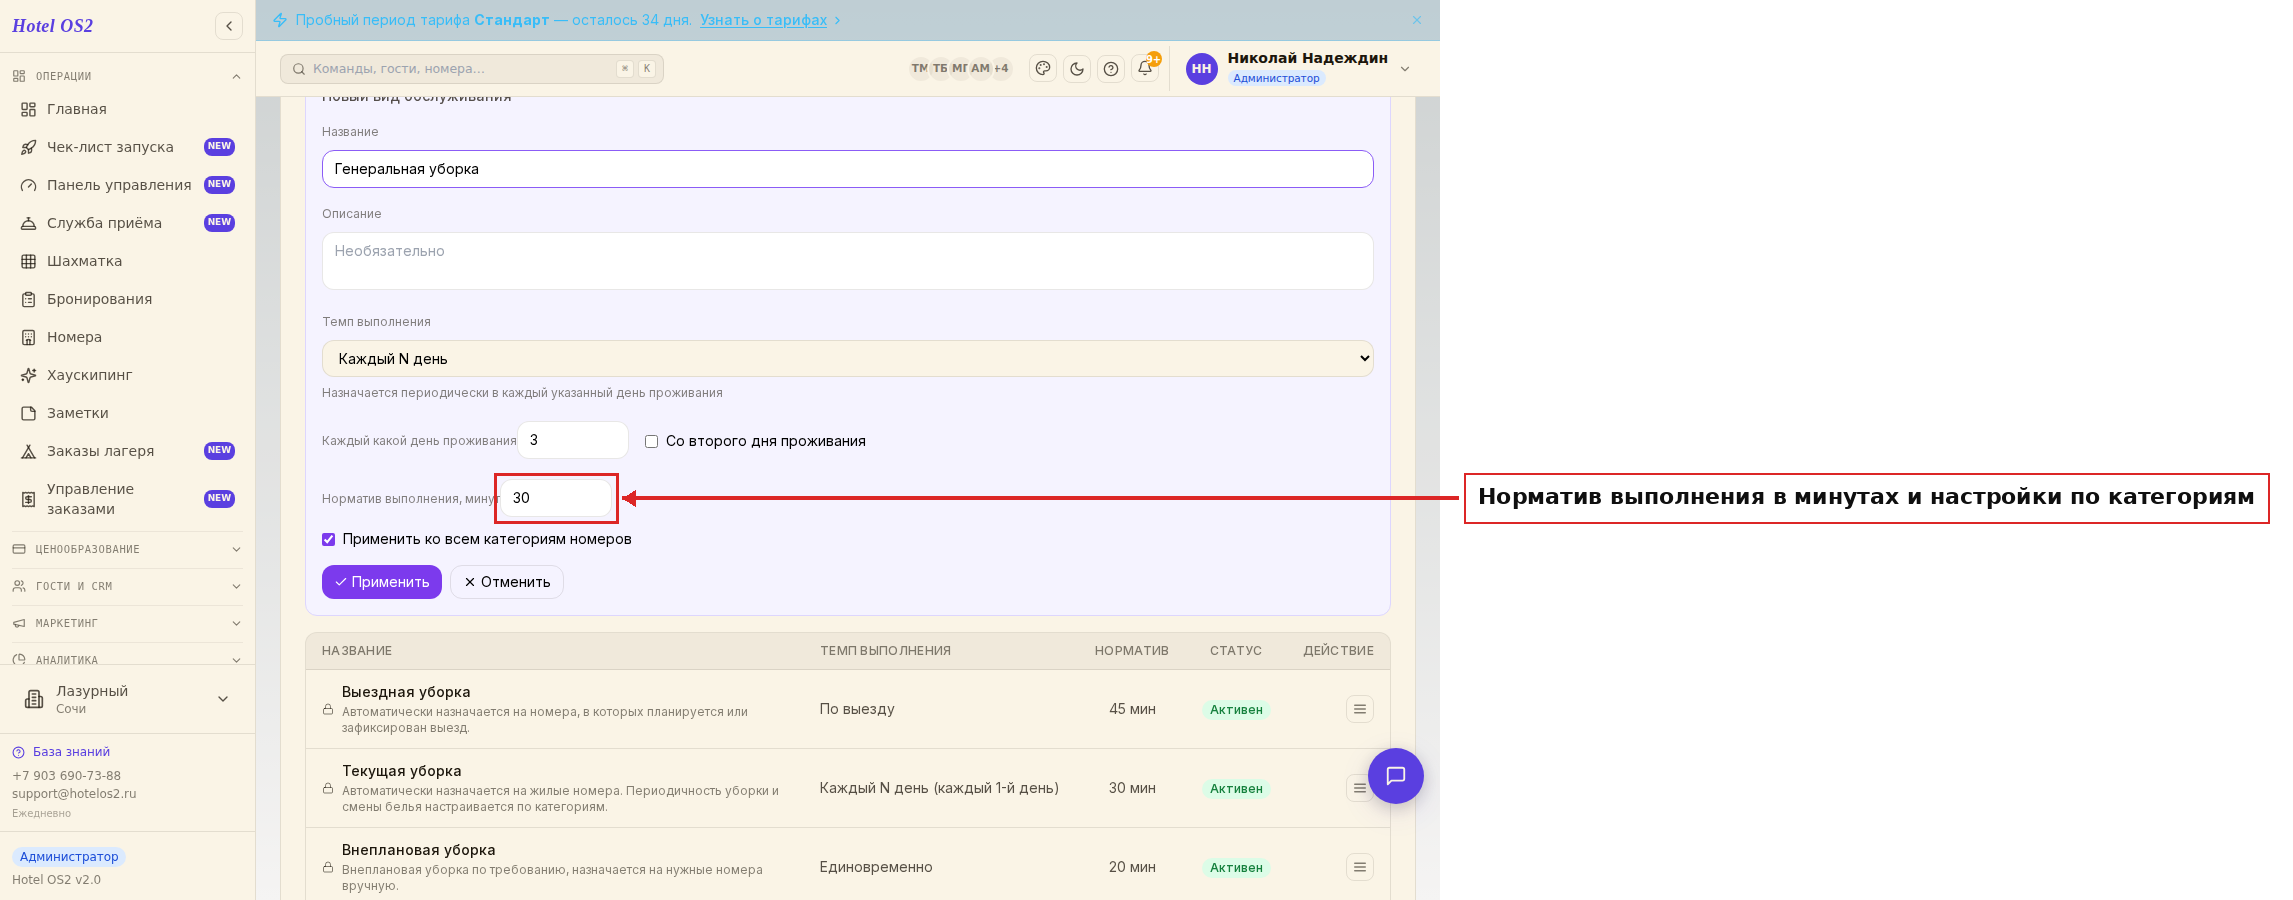Open the Лазурный hotel selector
The height and width of the screenshot is (900, 2293).
tap(127, 699)
